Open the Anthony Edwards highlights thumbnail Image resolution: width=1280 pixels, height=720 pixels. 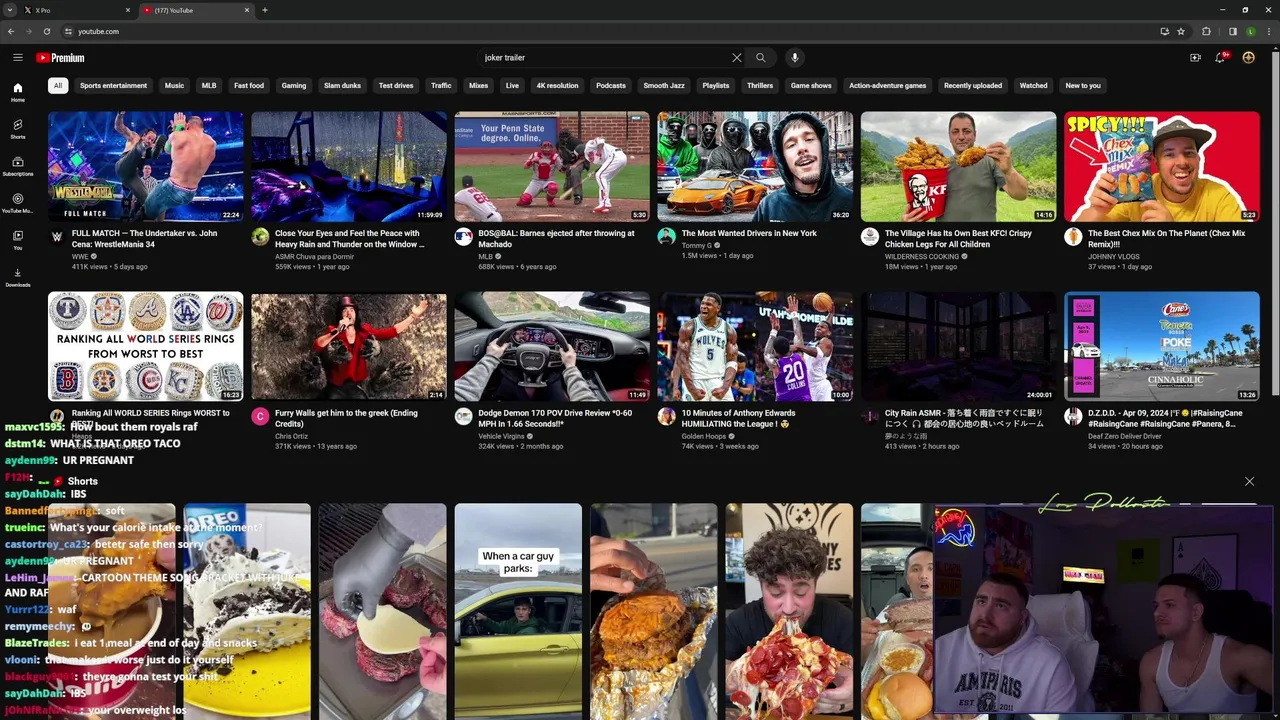click(x=755, y=346)
